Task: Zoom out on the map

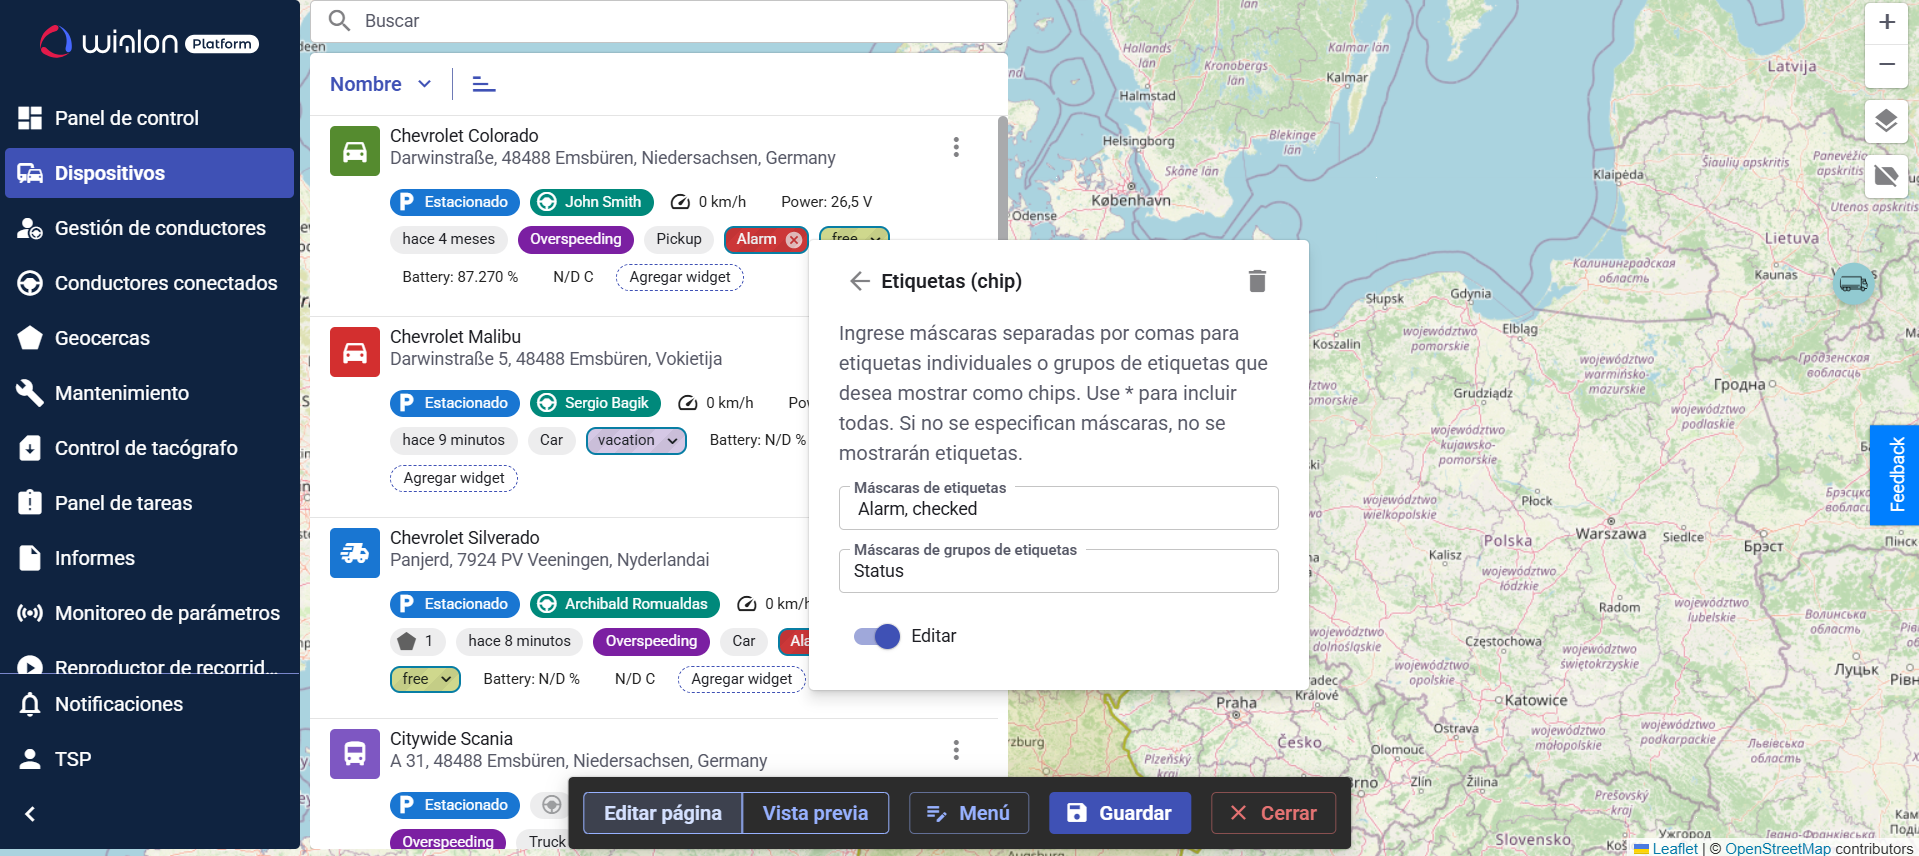Action: pos(1886,65)
